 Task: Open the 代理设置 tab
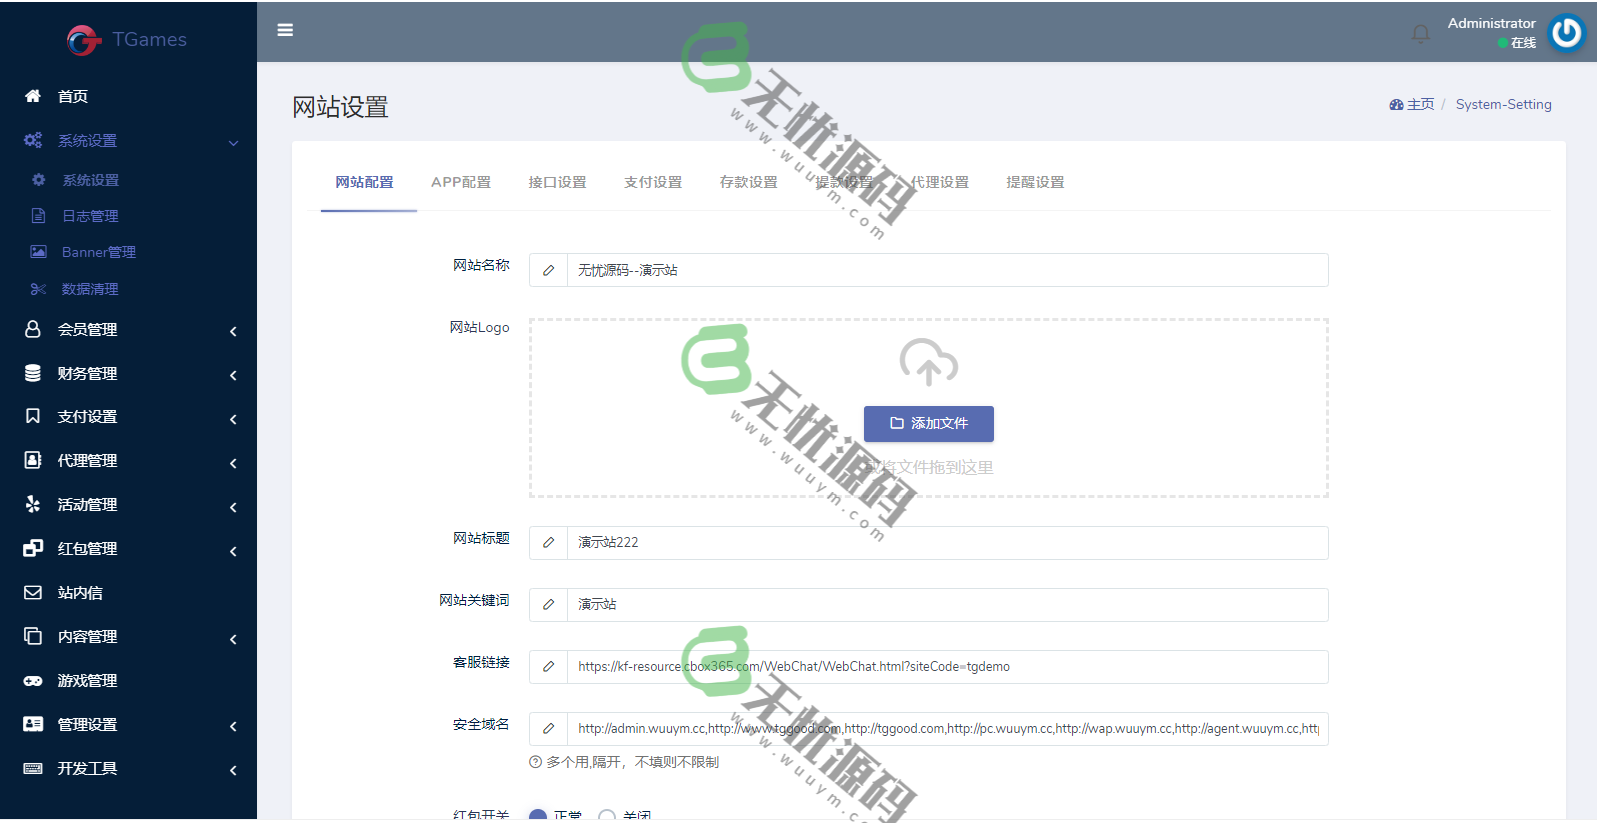(x=940, y=182)
